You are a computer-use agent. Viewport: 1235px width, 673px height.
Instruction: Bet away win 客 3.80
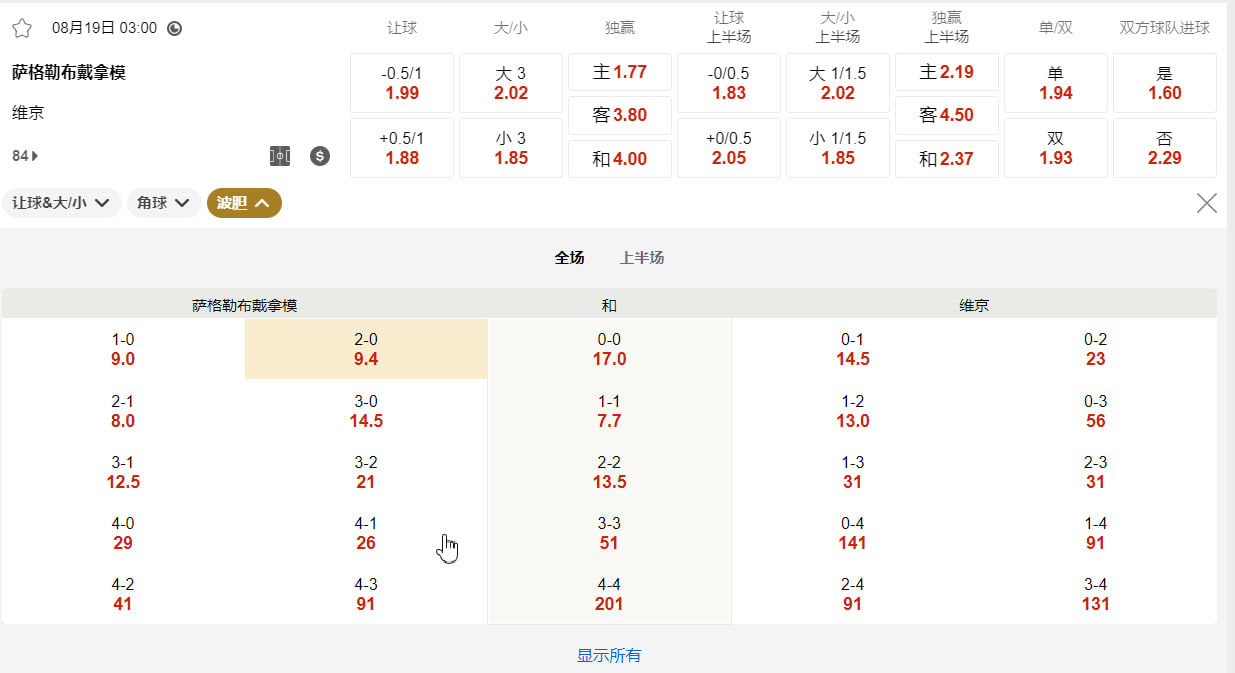point(620,115)
